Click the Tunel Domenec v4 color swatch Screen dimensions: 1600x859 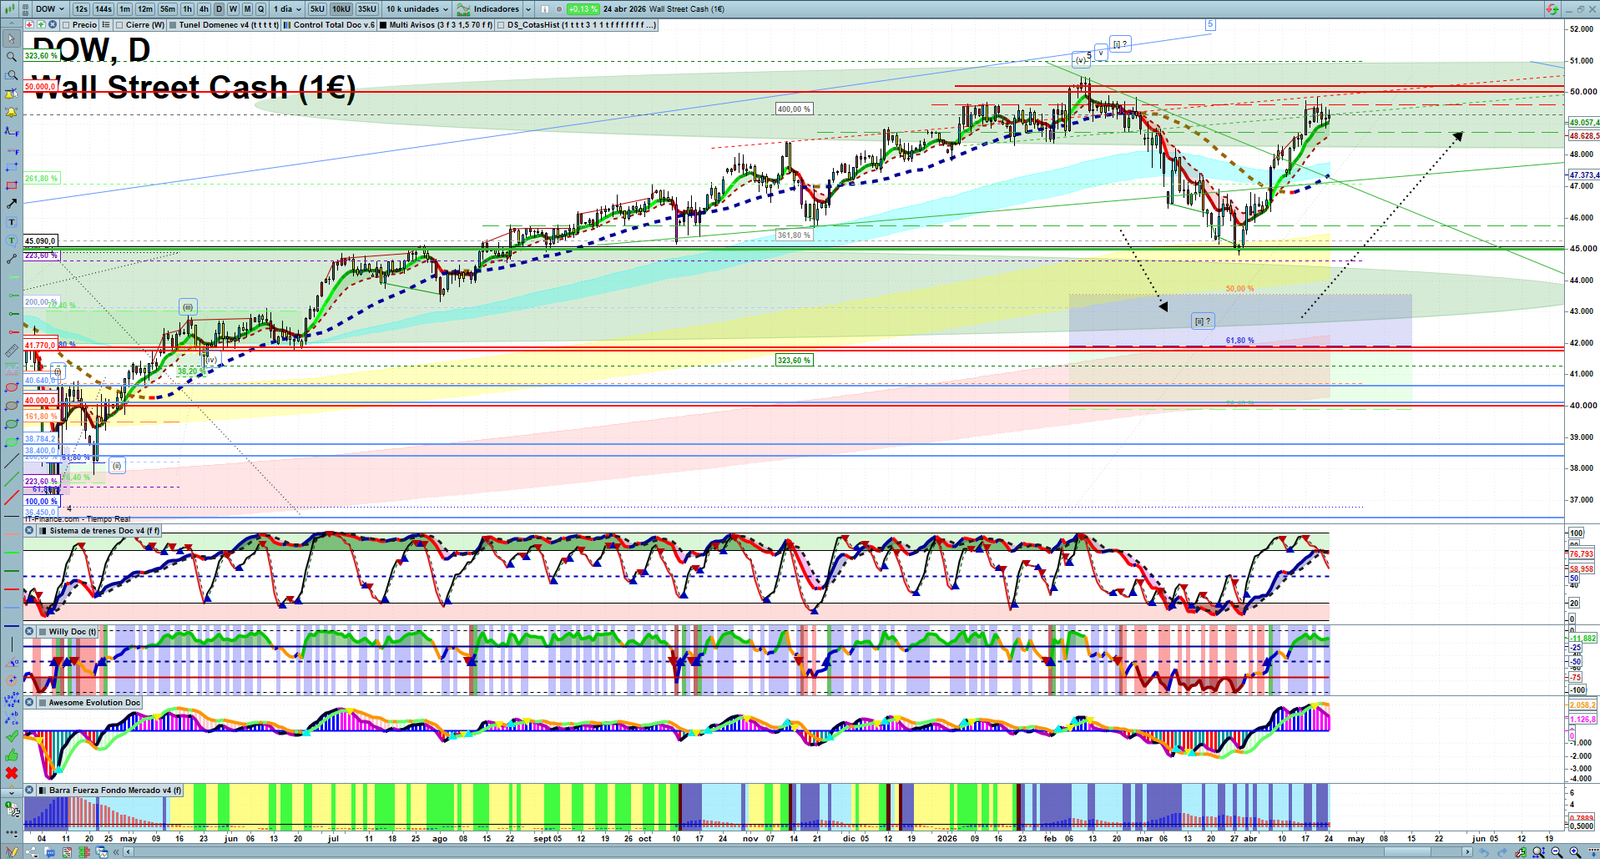[173, 25]
